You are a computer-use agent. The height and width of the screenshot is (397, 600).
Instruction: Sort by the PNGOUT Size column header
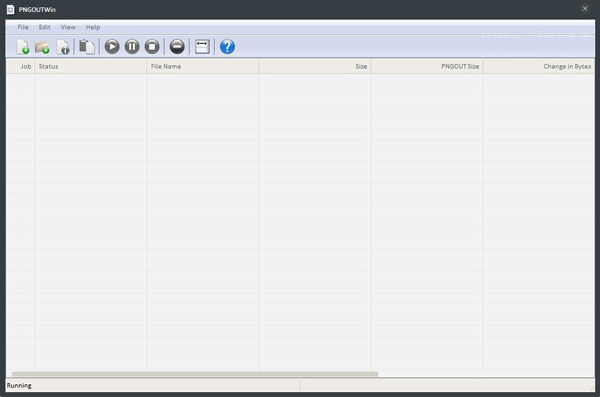click(427, 66)
